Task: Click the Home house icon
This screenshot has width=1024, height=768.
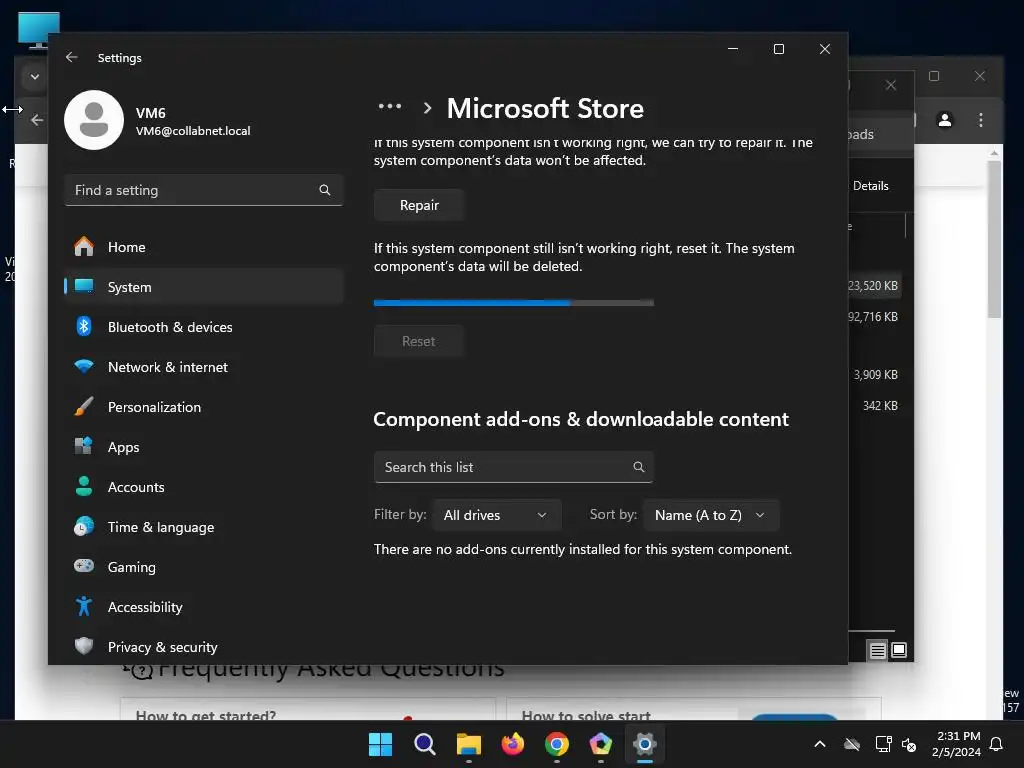Action: 84,246
